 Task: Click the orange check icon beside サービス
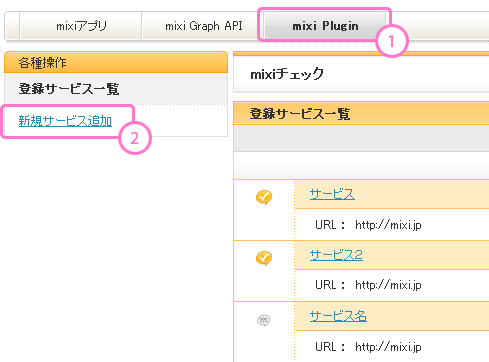(264, 197)
